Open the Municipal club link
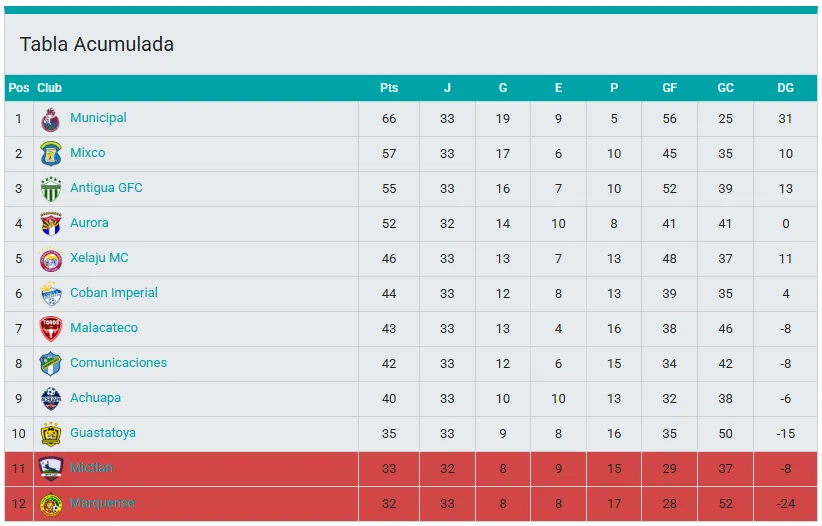The image size is (822, 526). coord(98,118)
